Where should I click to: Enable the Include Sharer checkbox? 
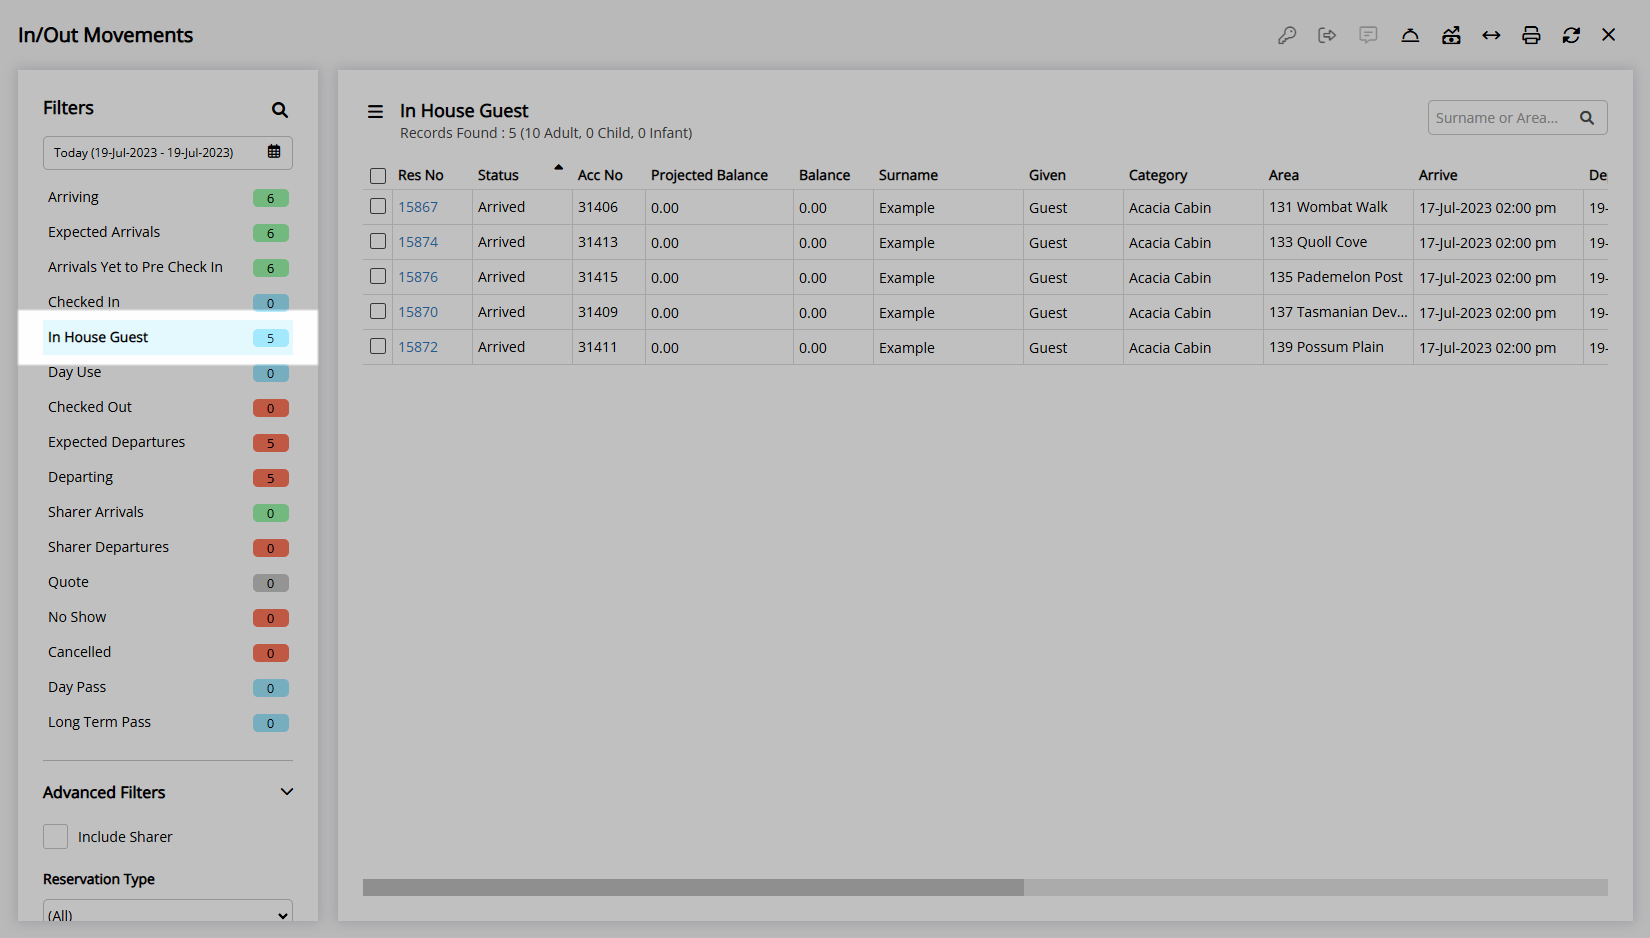[x=56, y=837]
